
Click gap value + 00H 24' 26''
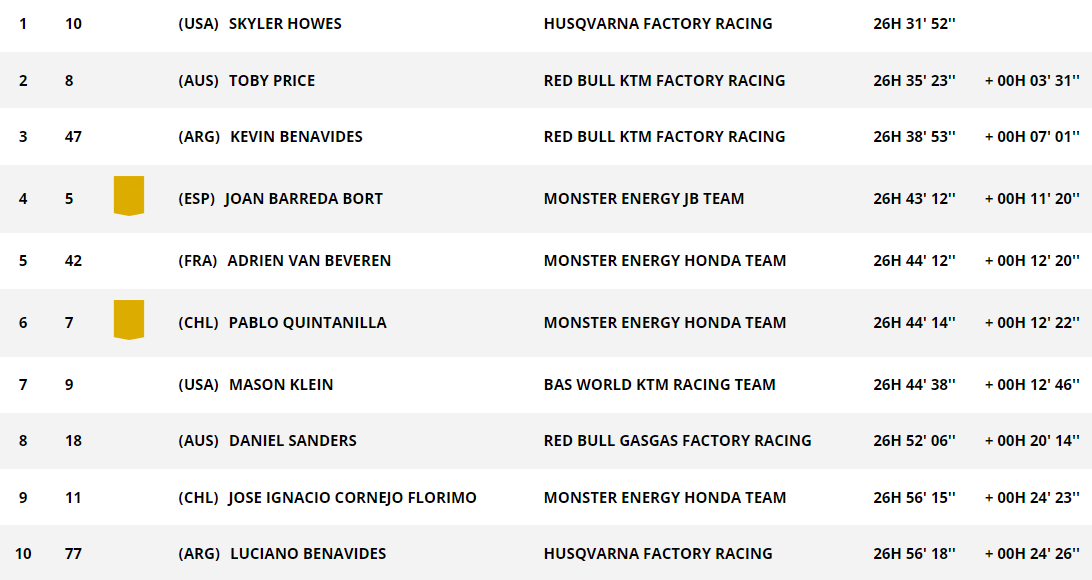(x=1032, y=554)
